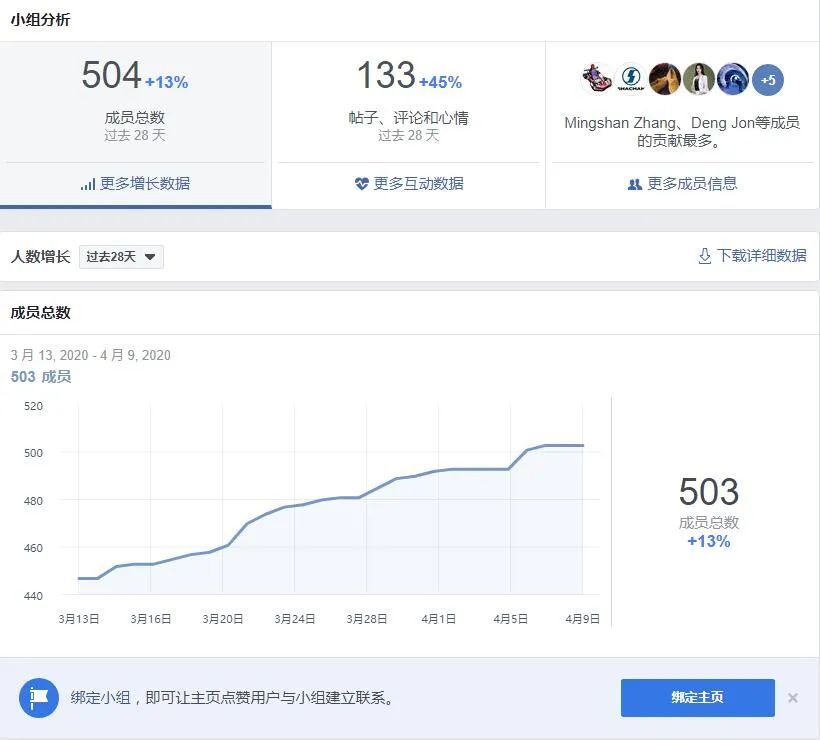Click the SHACHAP logo avatar
Screen dimensions: 820x740
[x=631, y=79]
